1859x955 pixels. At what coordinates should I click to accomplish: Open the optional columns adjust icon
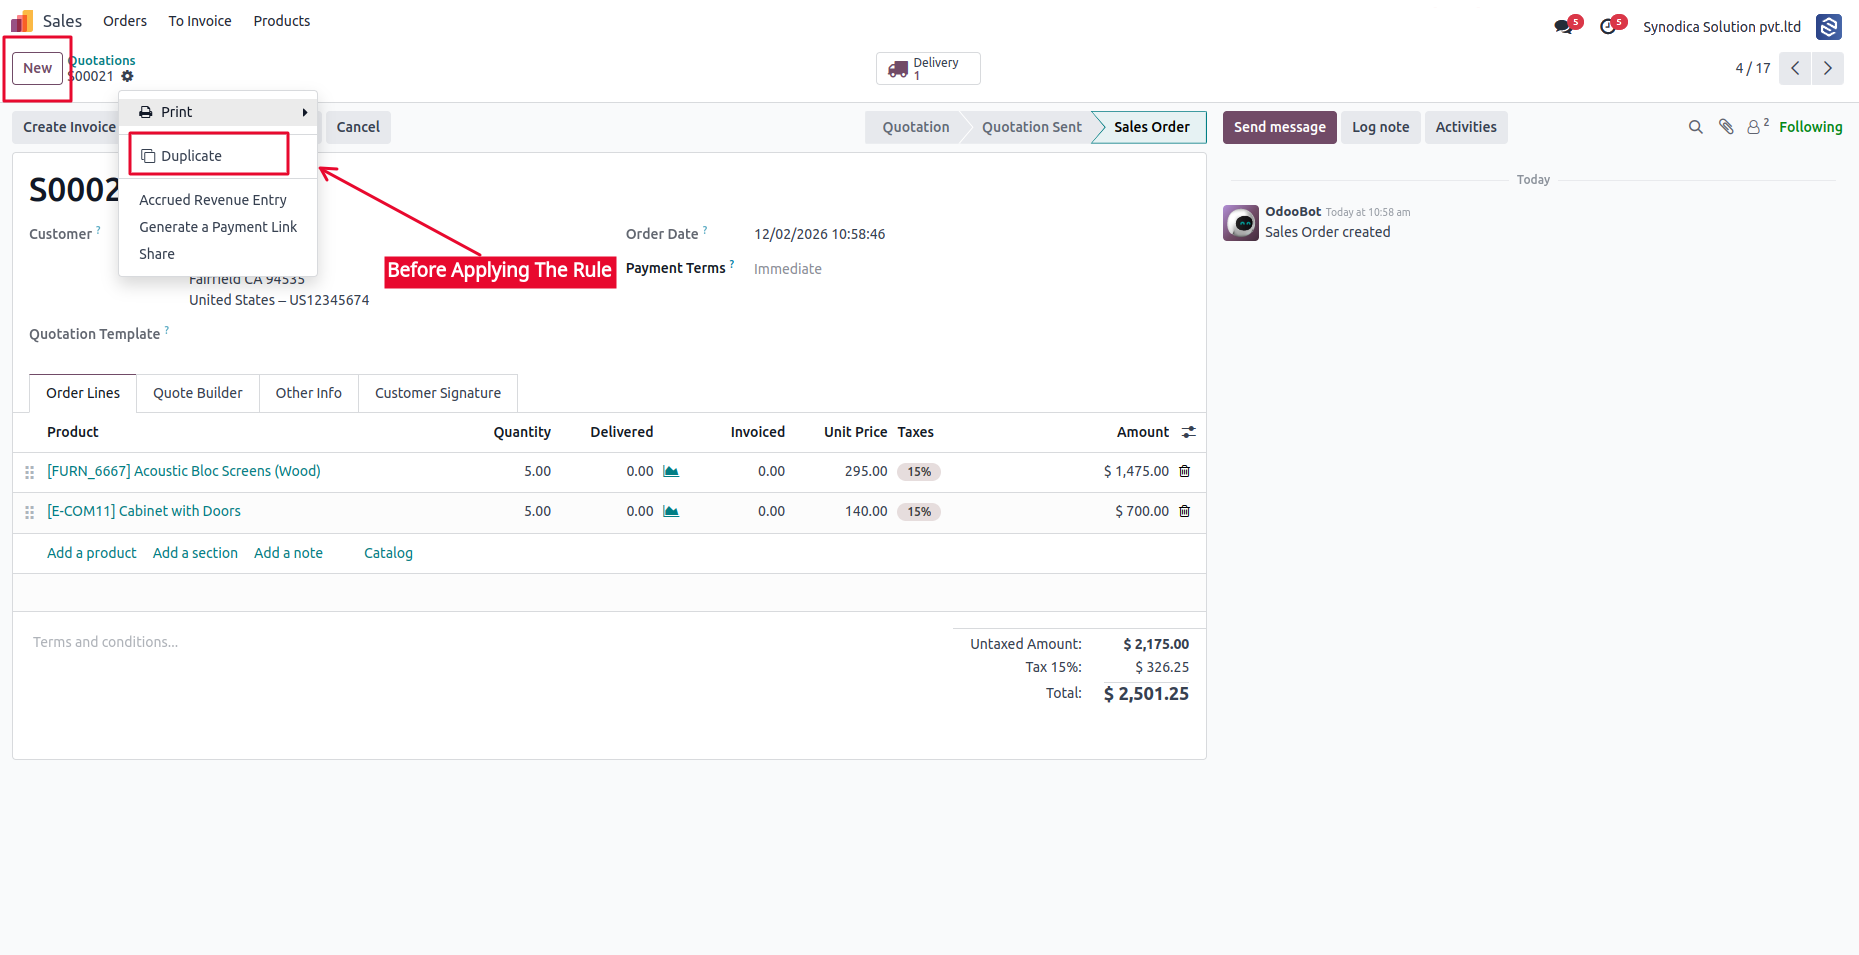click(x=1189, y=432)
